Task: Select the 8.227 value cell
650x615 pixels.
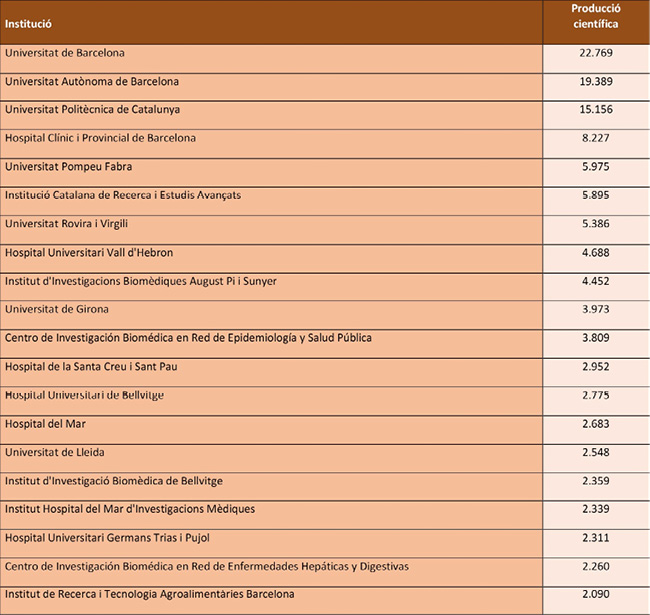Action: coord(595,138)
